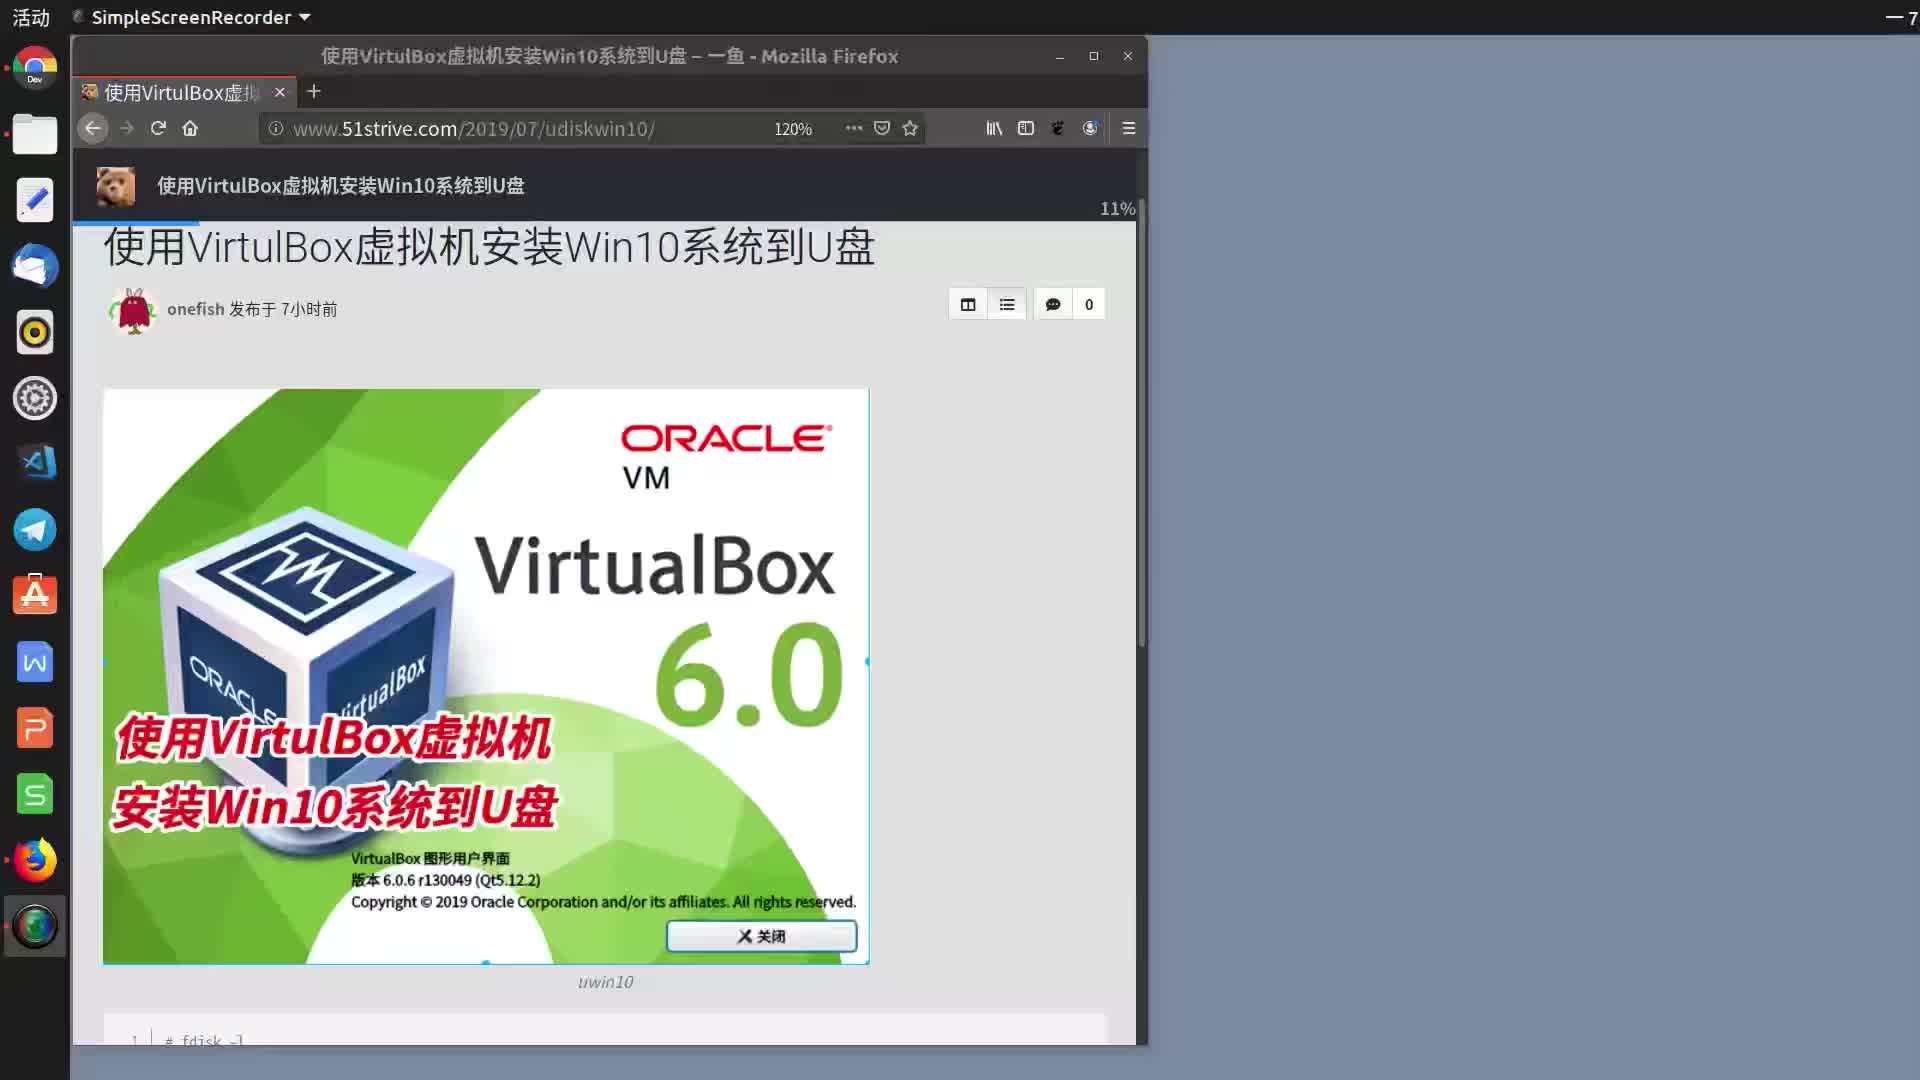Open the Files manager dock icon
This screenshot has height=1080, width=1920.
coord(35,134)
